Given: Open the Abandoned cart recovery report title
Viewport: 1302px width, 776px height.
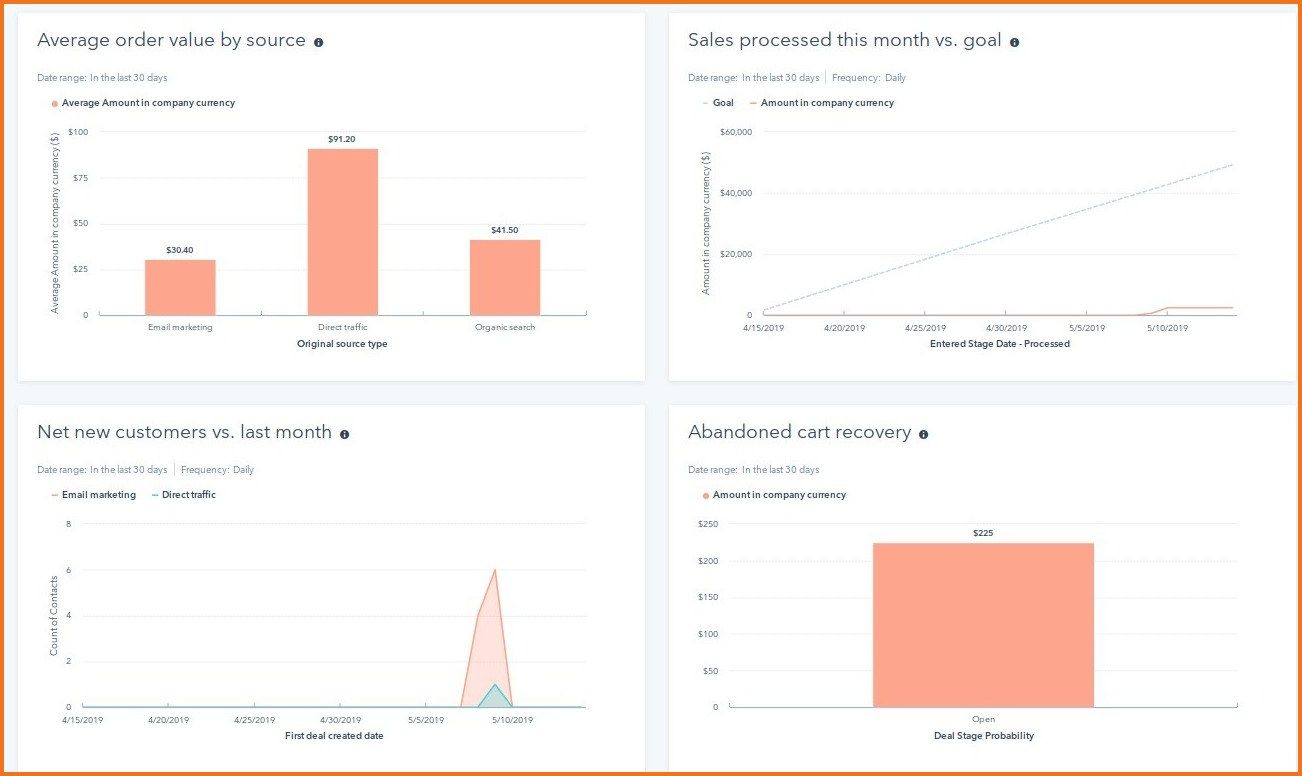Looking at the screenshot, I should 799,433.
